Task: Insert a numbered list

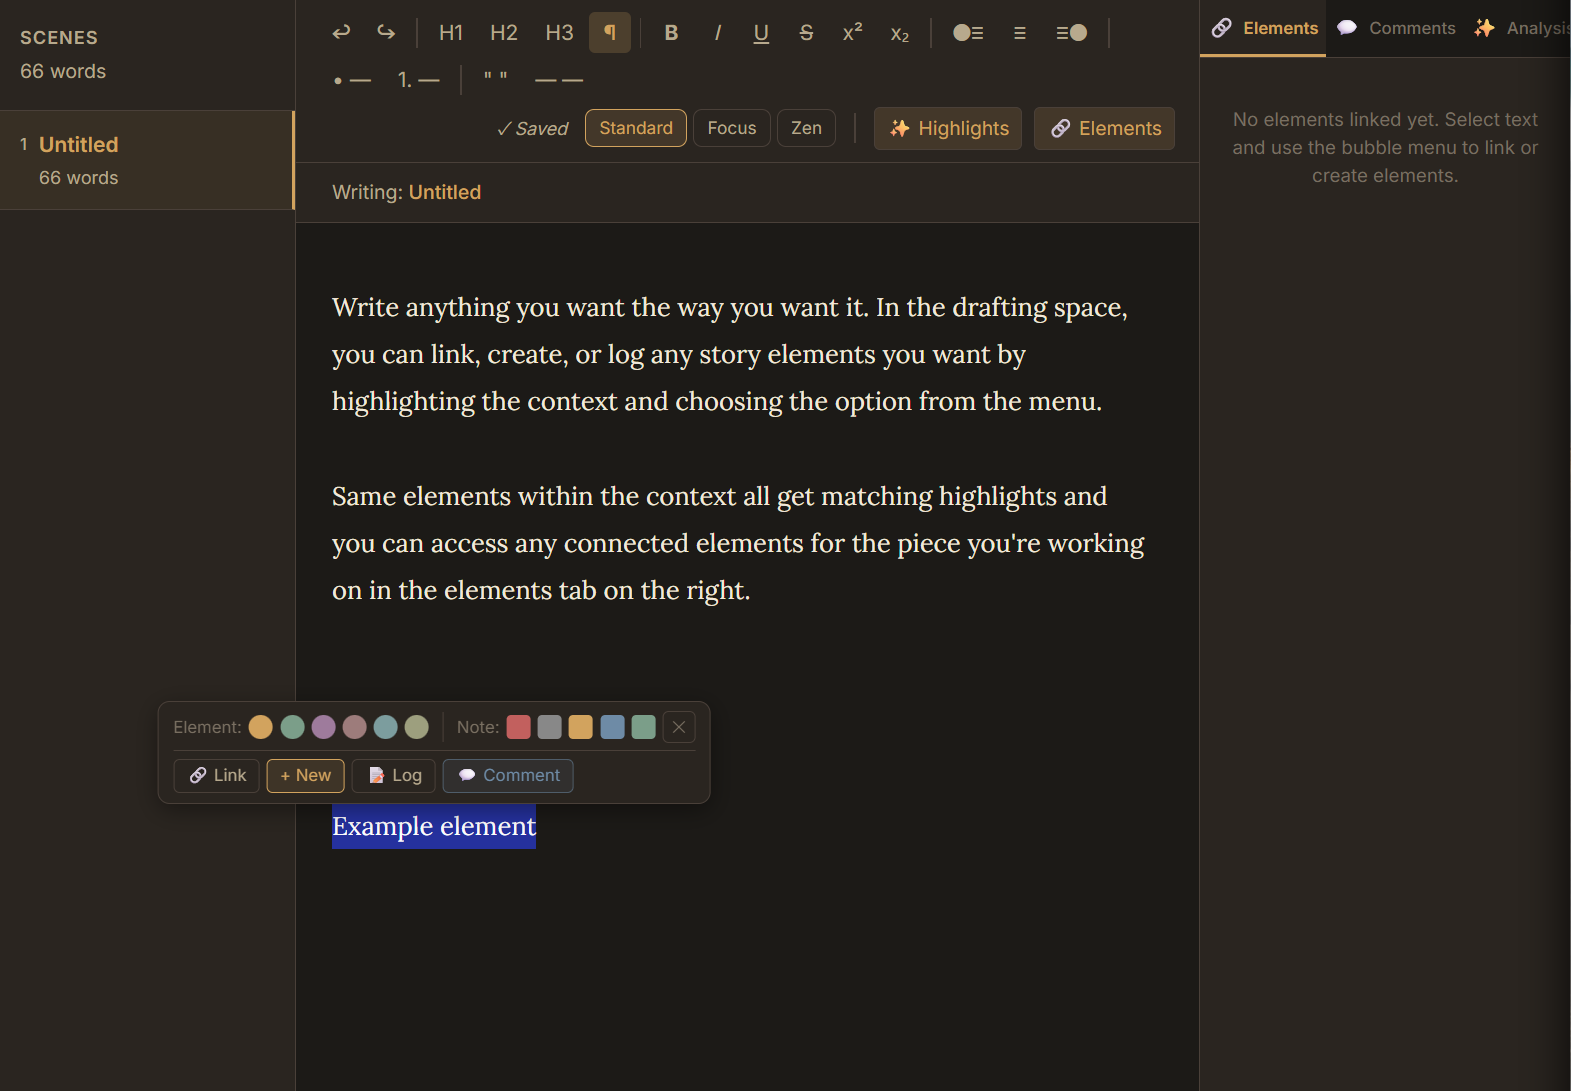Action: point(418,80)
